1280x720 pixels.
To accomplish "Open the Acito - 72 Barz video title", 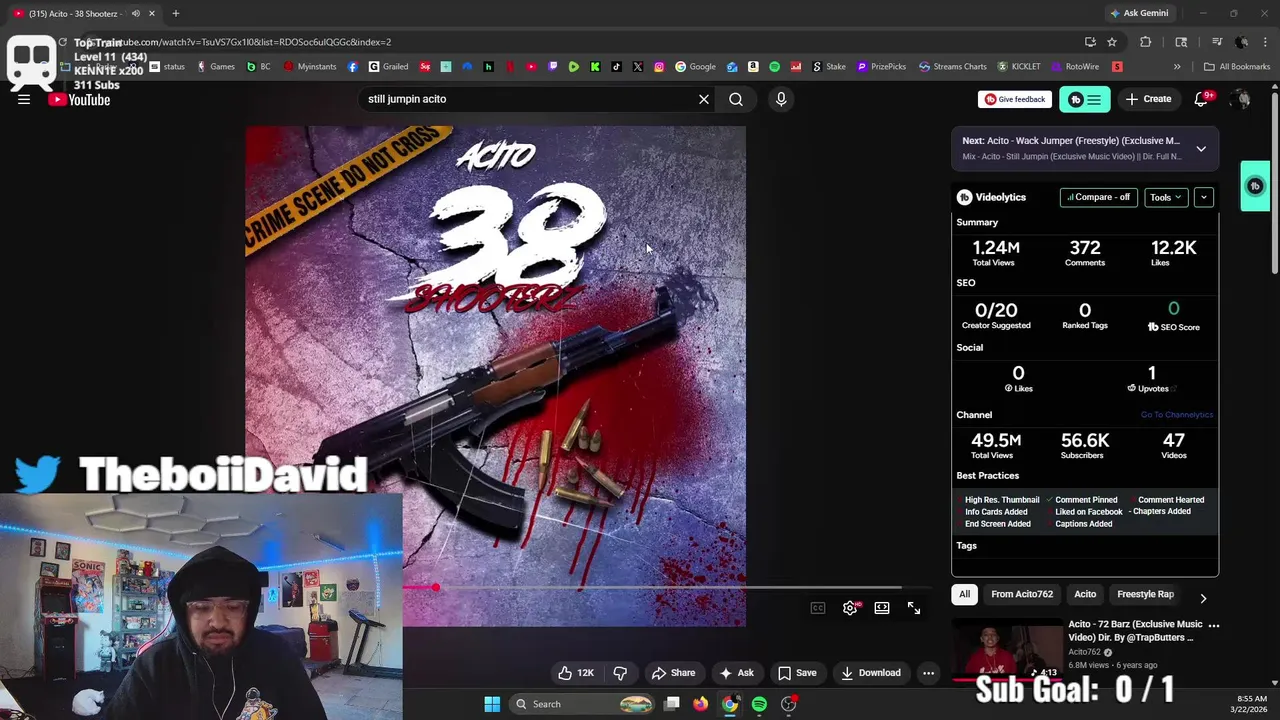I will (1135, 631).
